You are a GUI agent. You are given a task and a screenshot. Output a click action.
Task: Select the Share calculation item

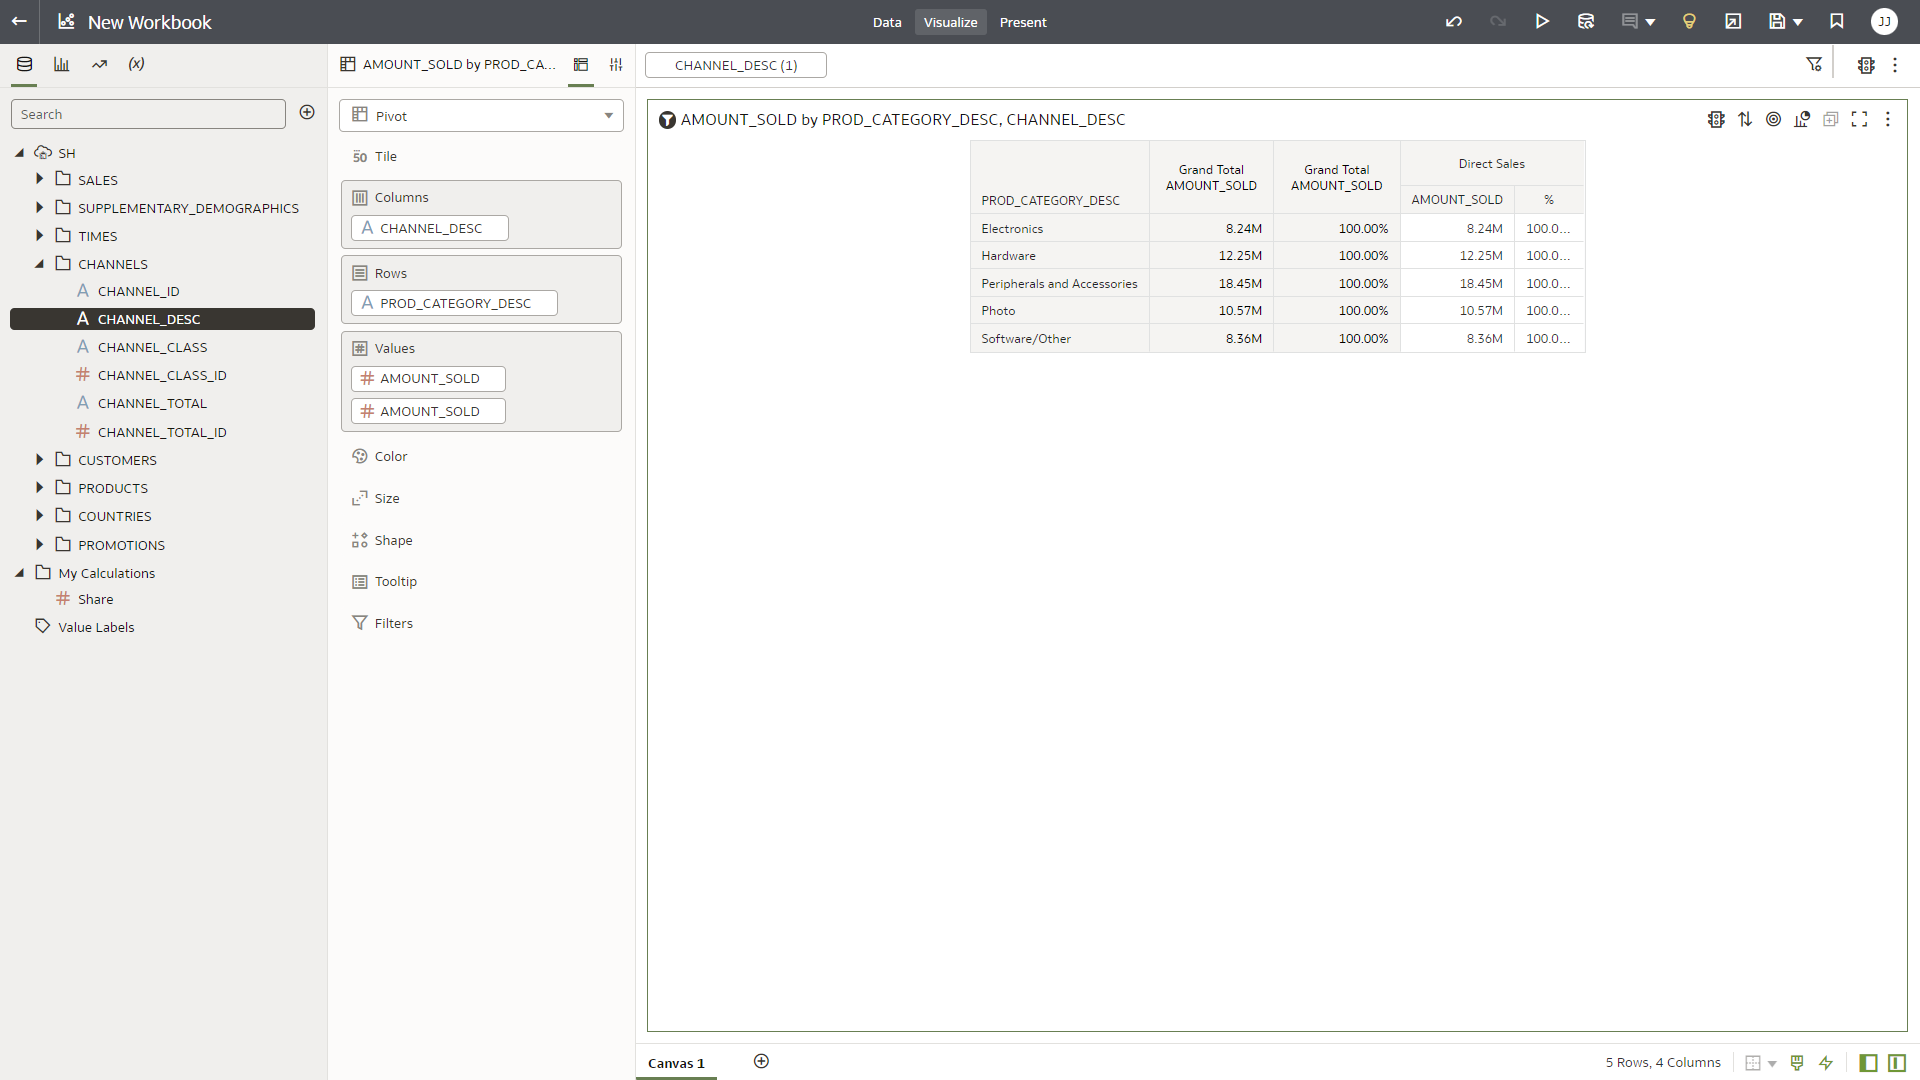[96, 599]
